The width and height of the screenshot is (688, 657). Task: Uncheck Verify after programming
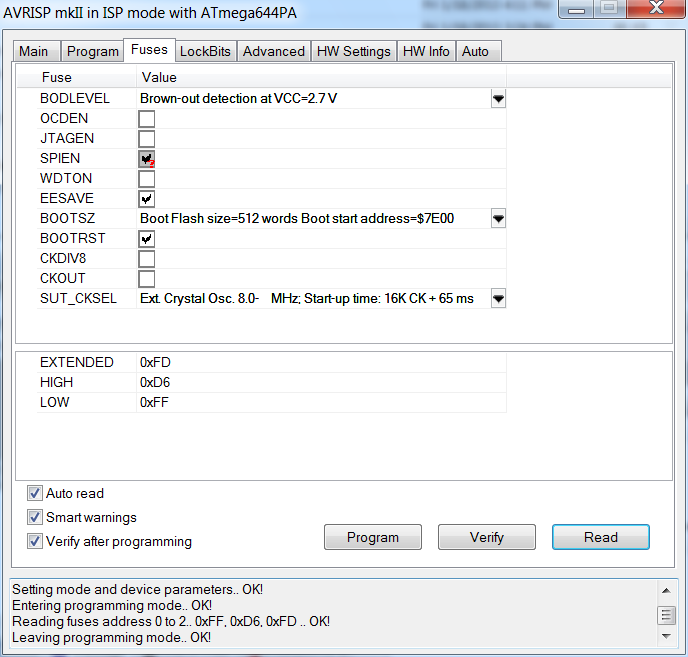click(36, 541)
